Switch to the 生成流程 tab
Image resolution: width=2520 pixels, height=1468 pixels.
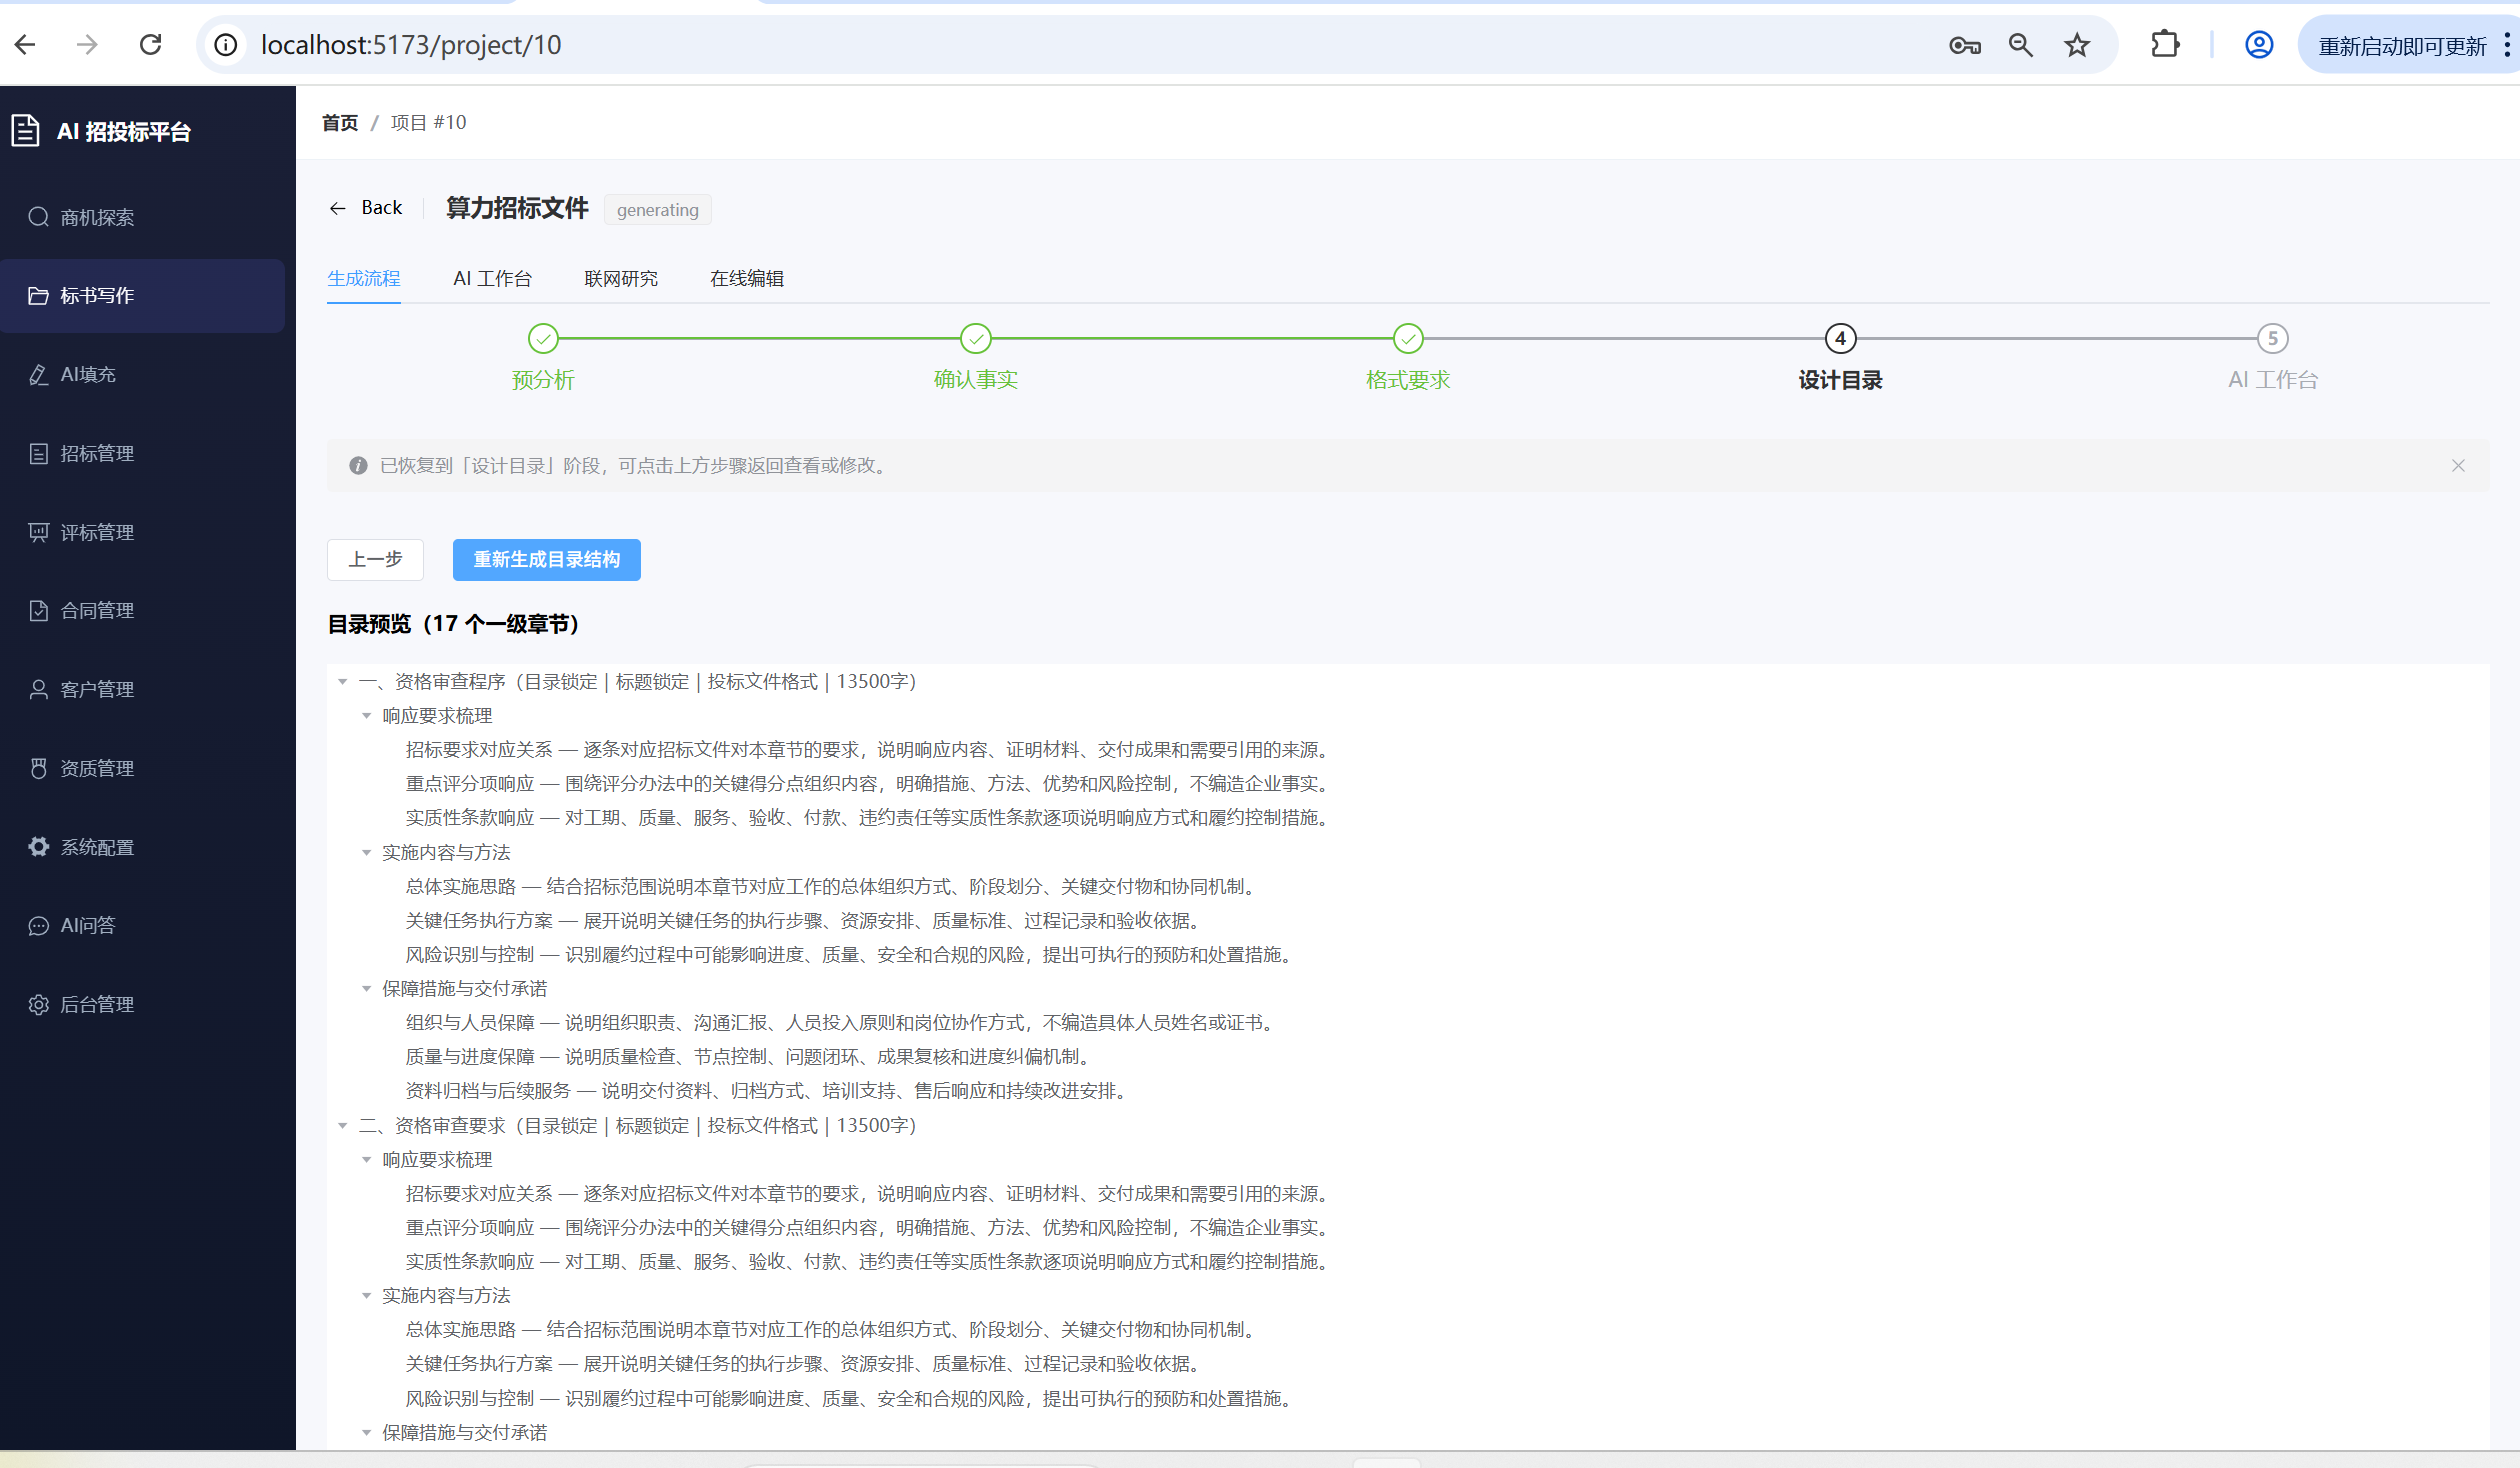click(364, 278)
